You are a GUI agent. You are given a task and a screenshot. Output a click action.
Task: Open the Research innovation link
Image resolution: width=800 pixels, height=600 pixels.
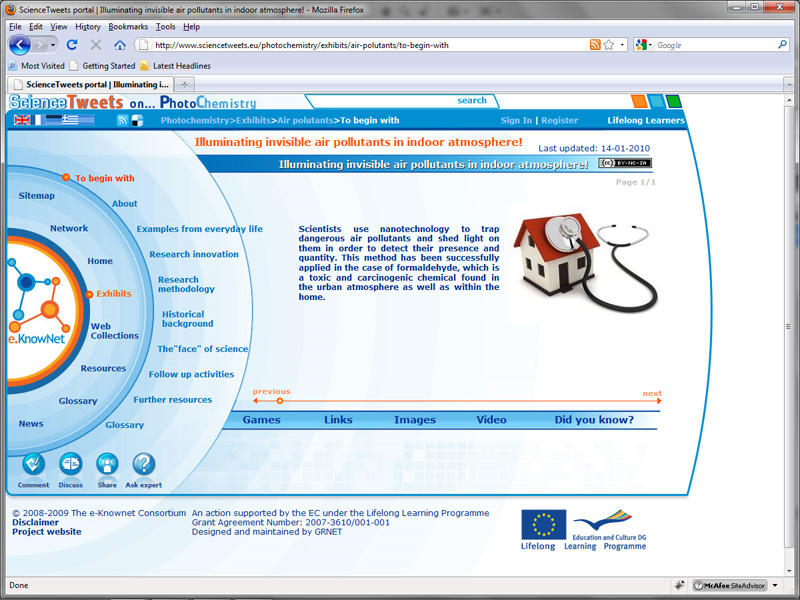[194, 254]
